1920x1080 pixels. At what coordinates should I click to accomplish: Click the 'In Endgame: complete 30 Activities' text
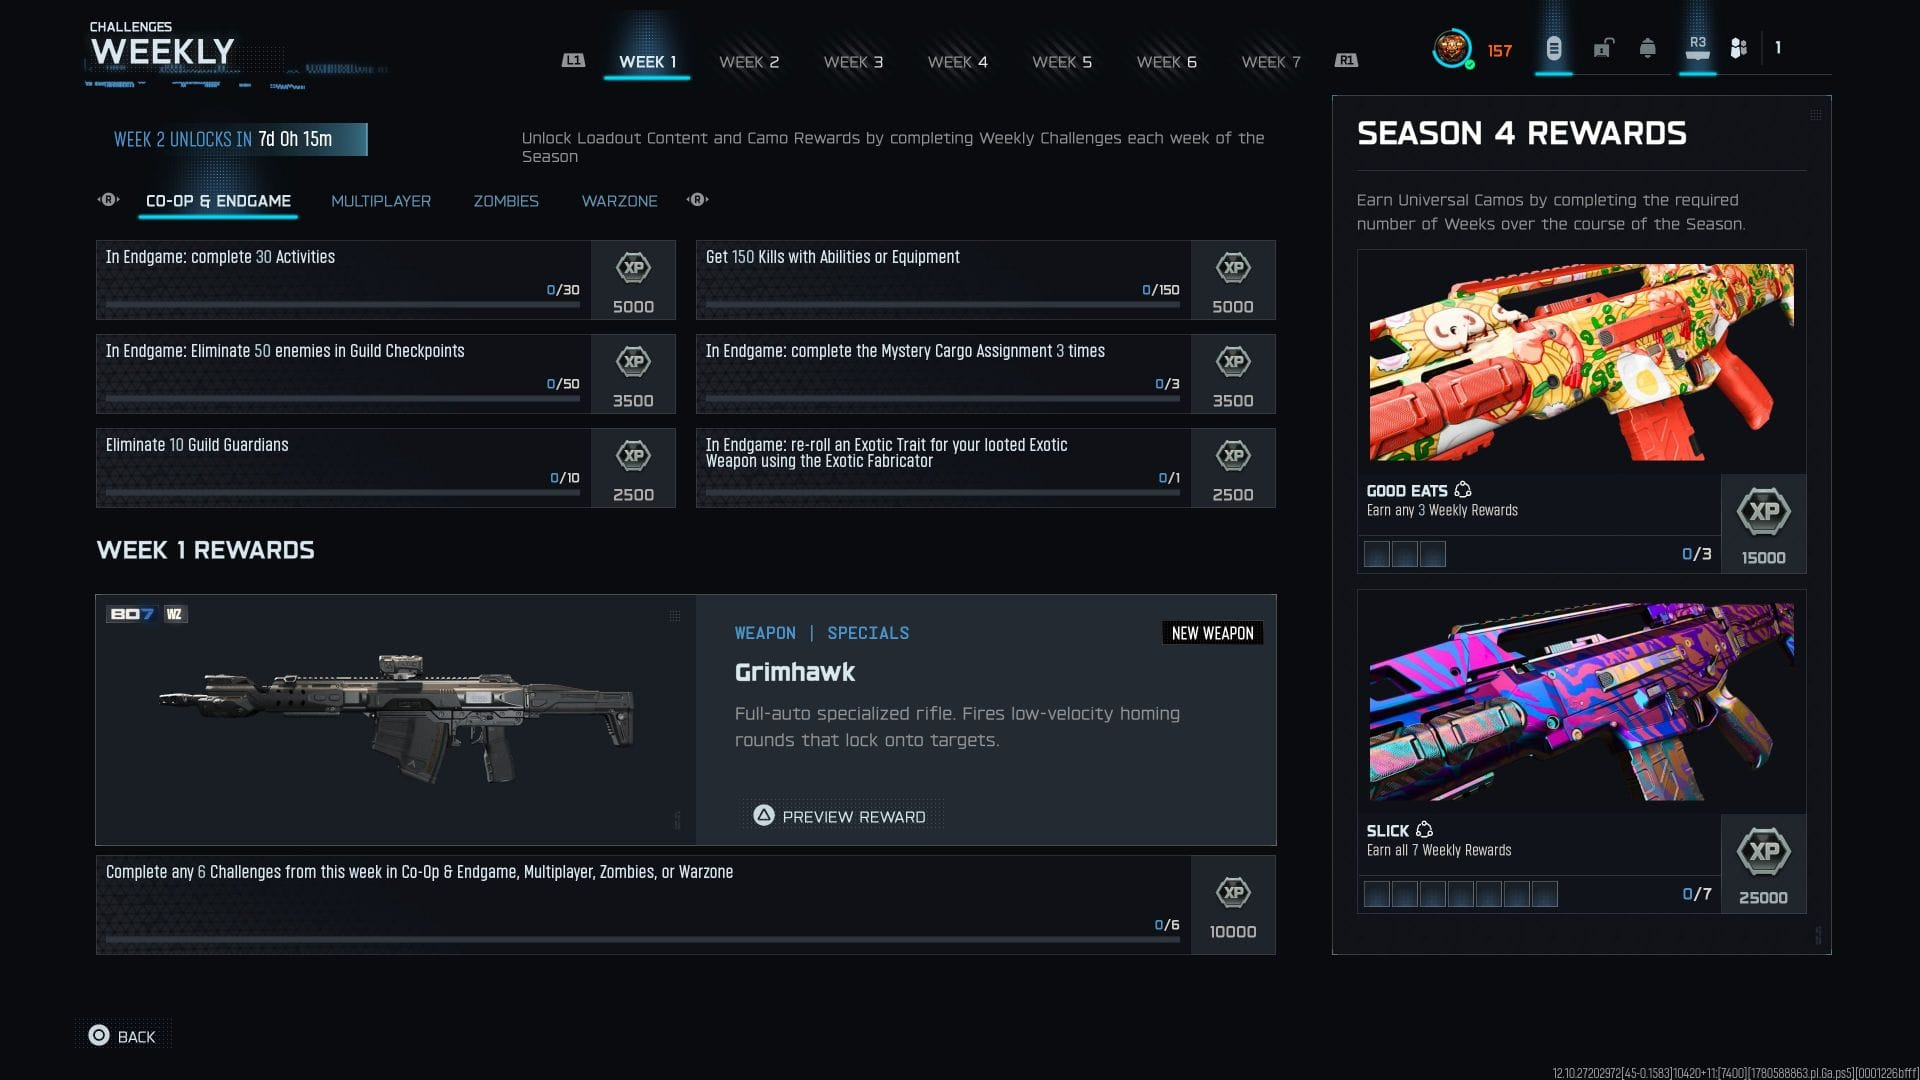tap(220, 257)
